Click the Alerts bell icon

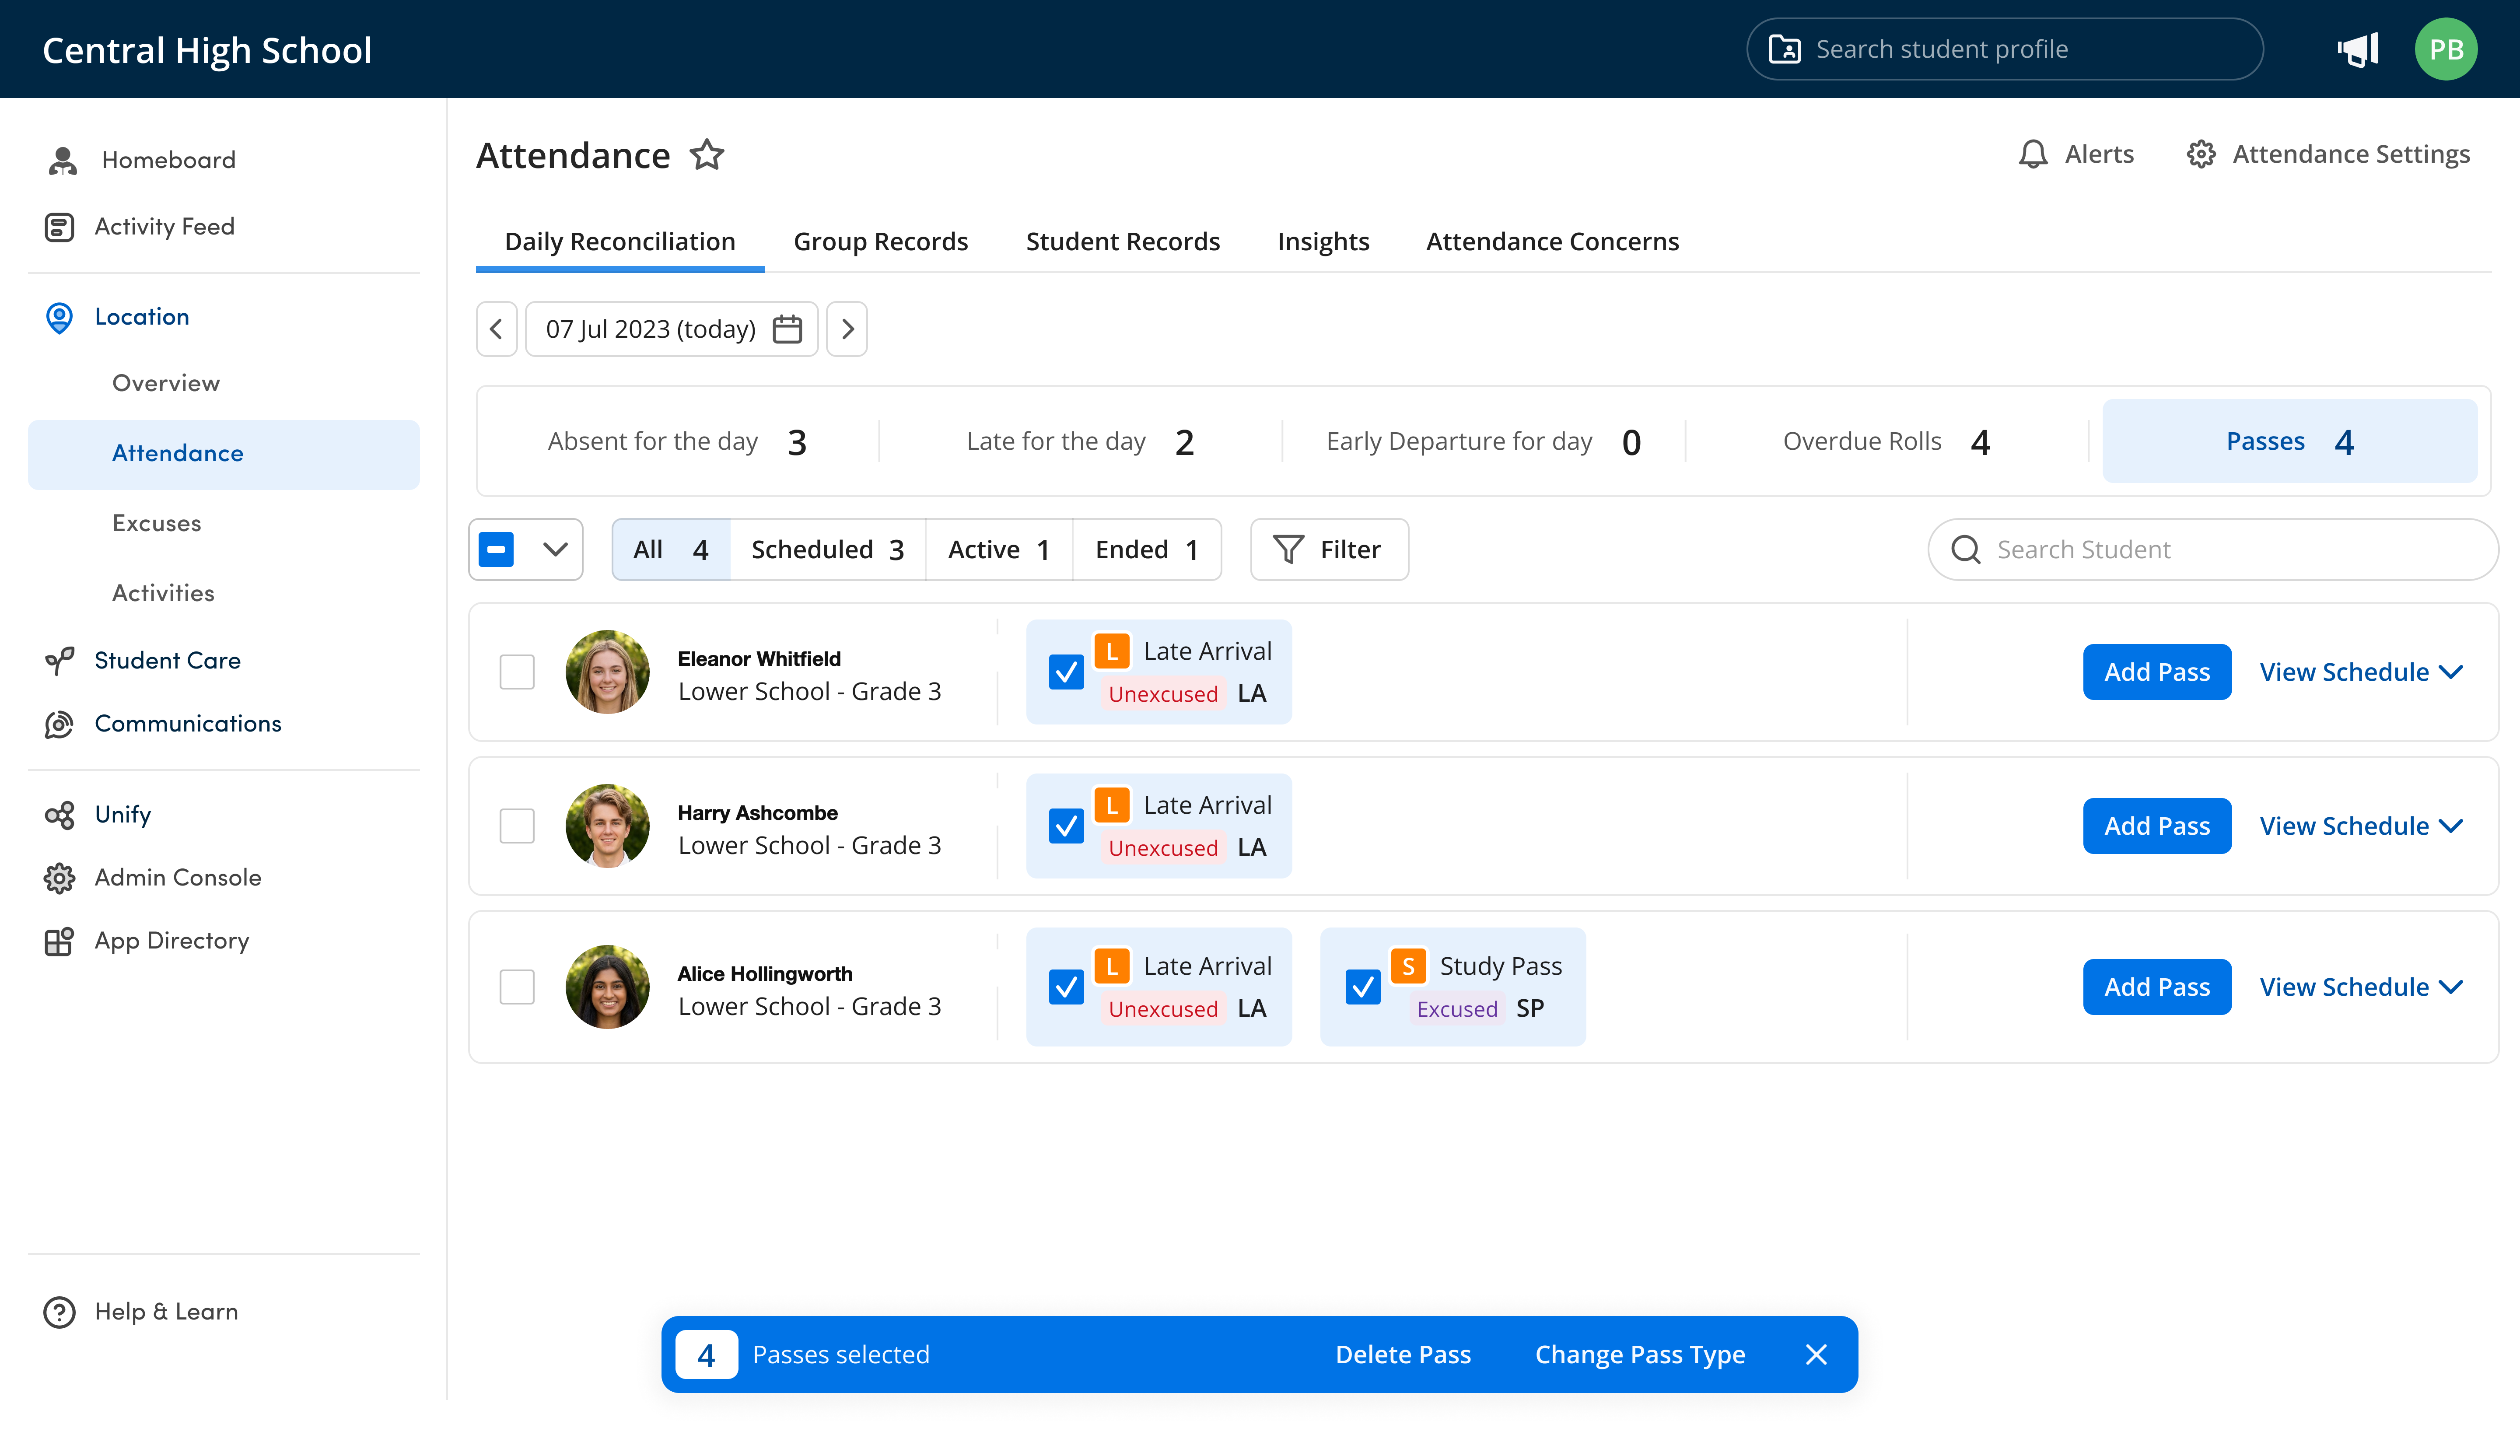pyautogui.click(x=2033, y=154)
